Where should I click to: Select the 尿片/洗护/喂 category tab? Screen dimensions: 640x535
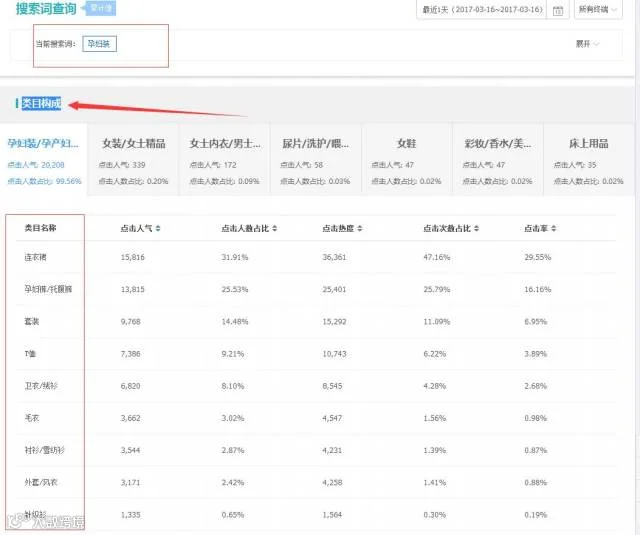coord(316,161)
